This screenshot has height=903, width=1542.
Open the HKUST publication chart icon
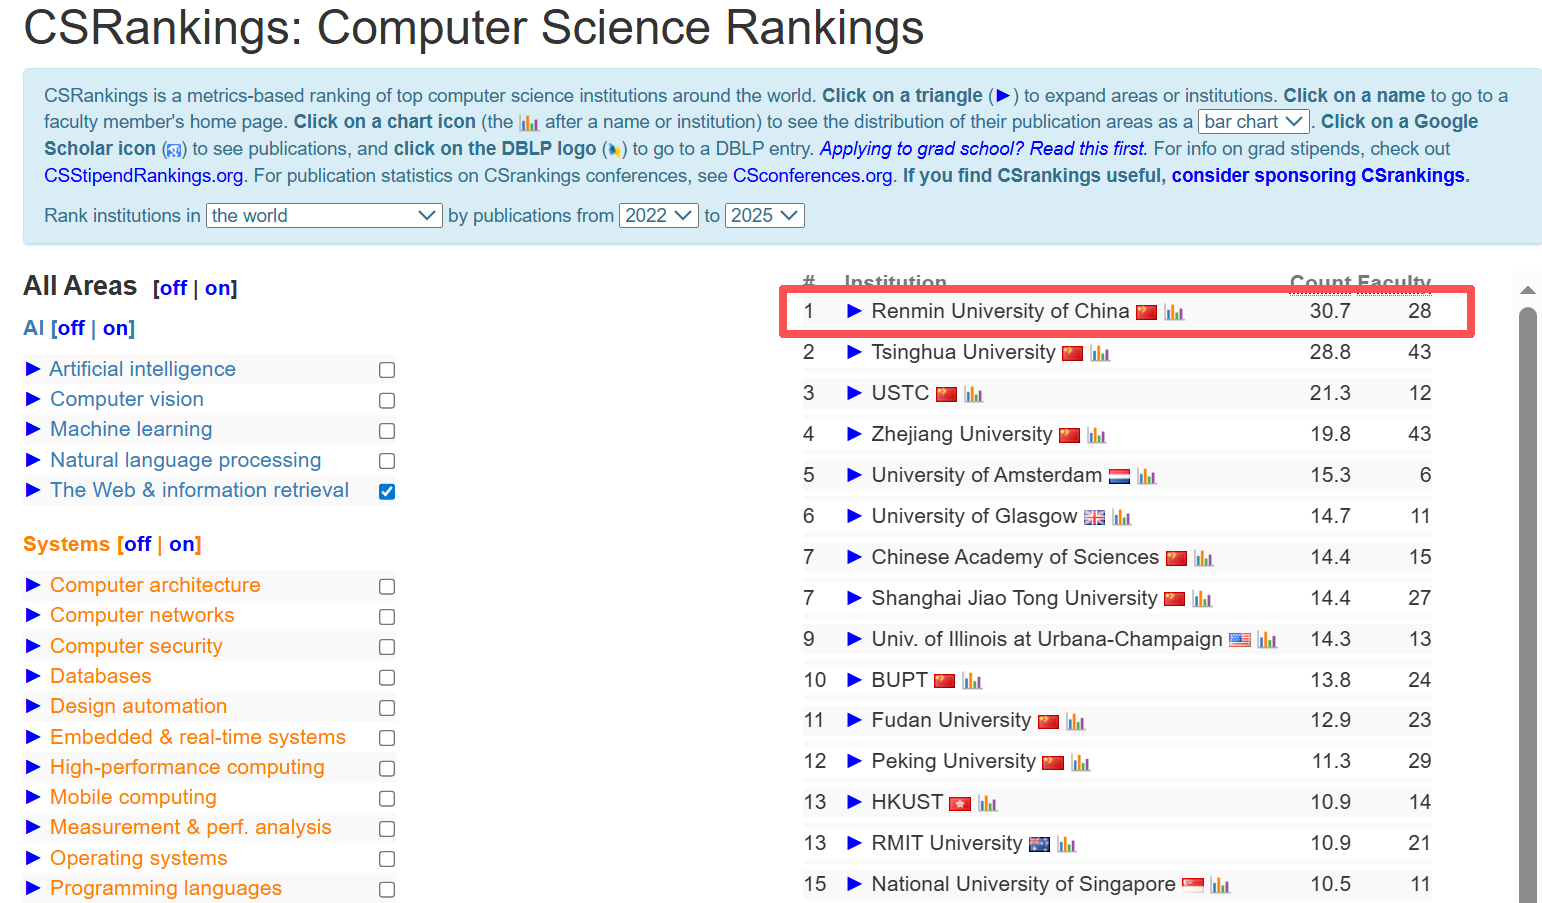tap(988, 804)
